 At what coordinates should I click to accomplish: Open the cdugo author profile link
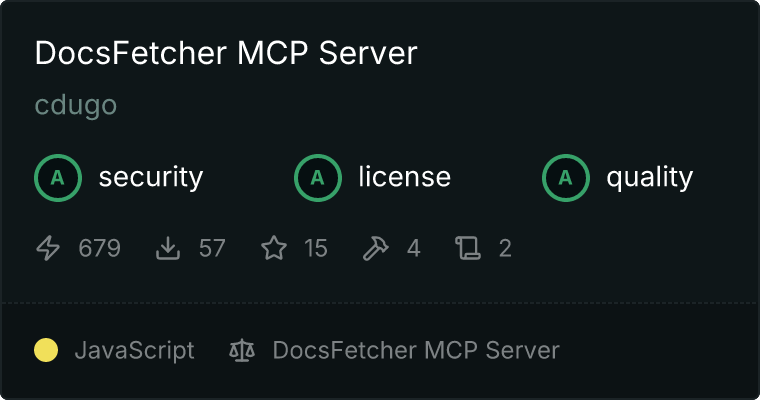point(76,105)
